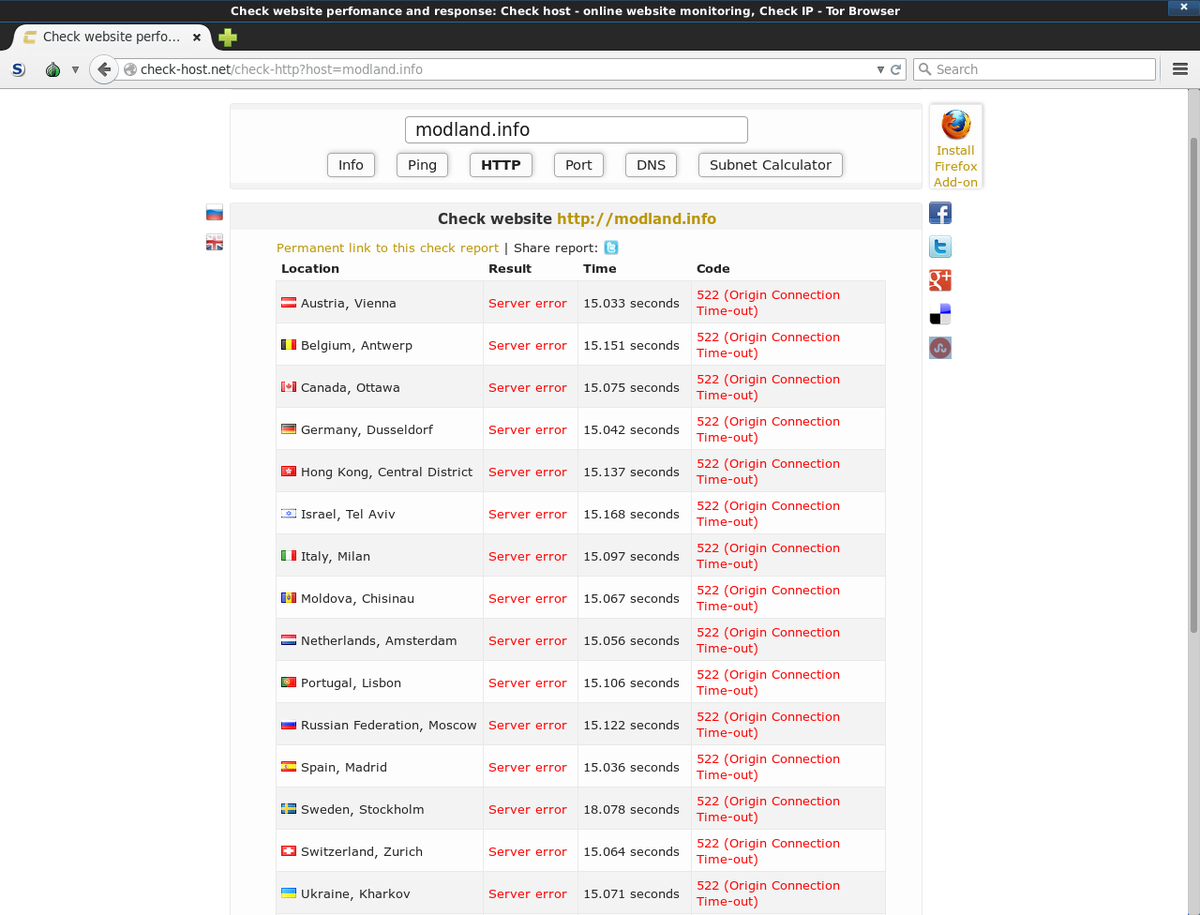Open a new browser tab with plus button
1200x915 pixels.
[x=227, y=36]
